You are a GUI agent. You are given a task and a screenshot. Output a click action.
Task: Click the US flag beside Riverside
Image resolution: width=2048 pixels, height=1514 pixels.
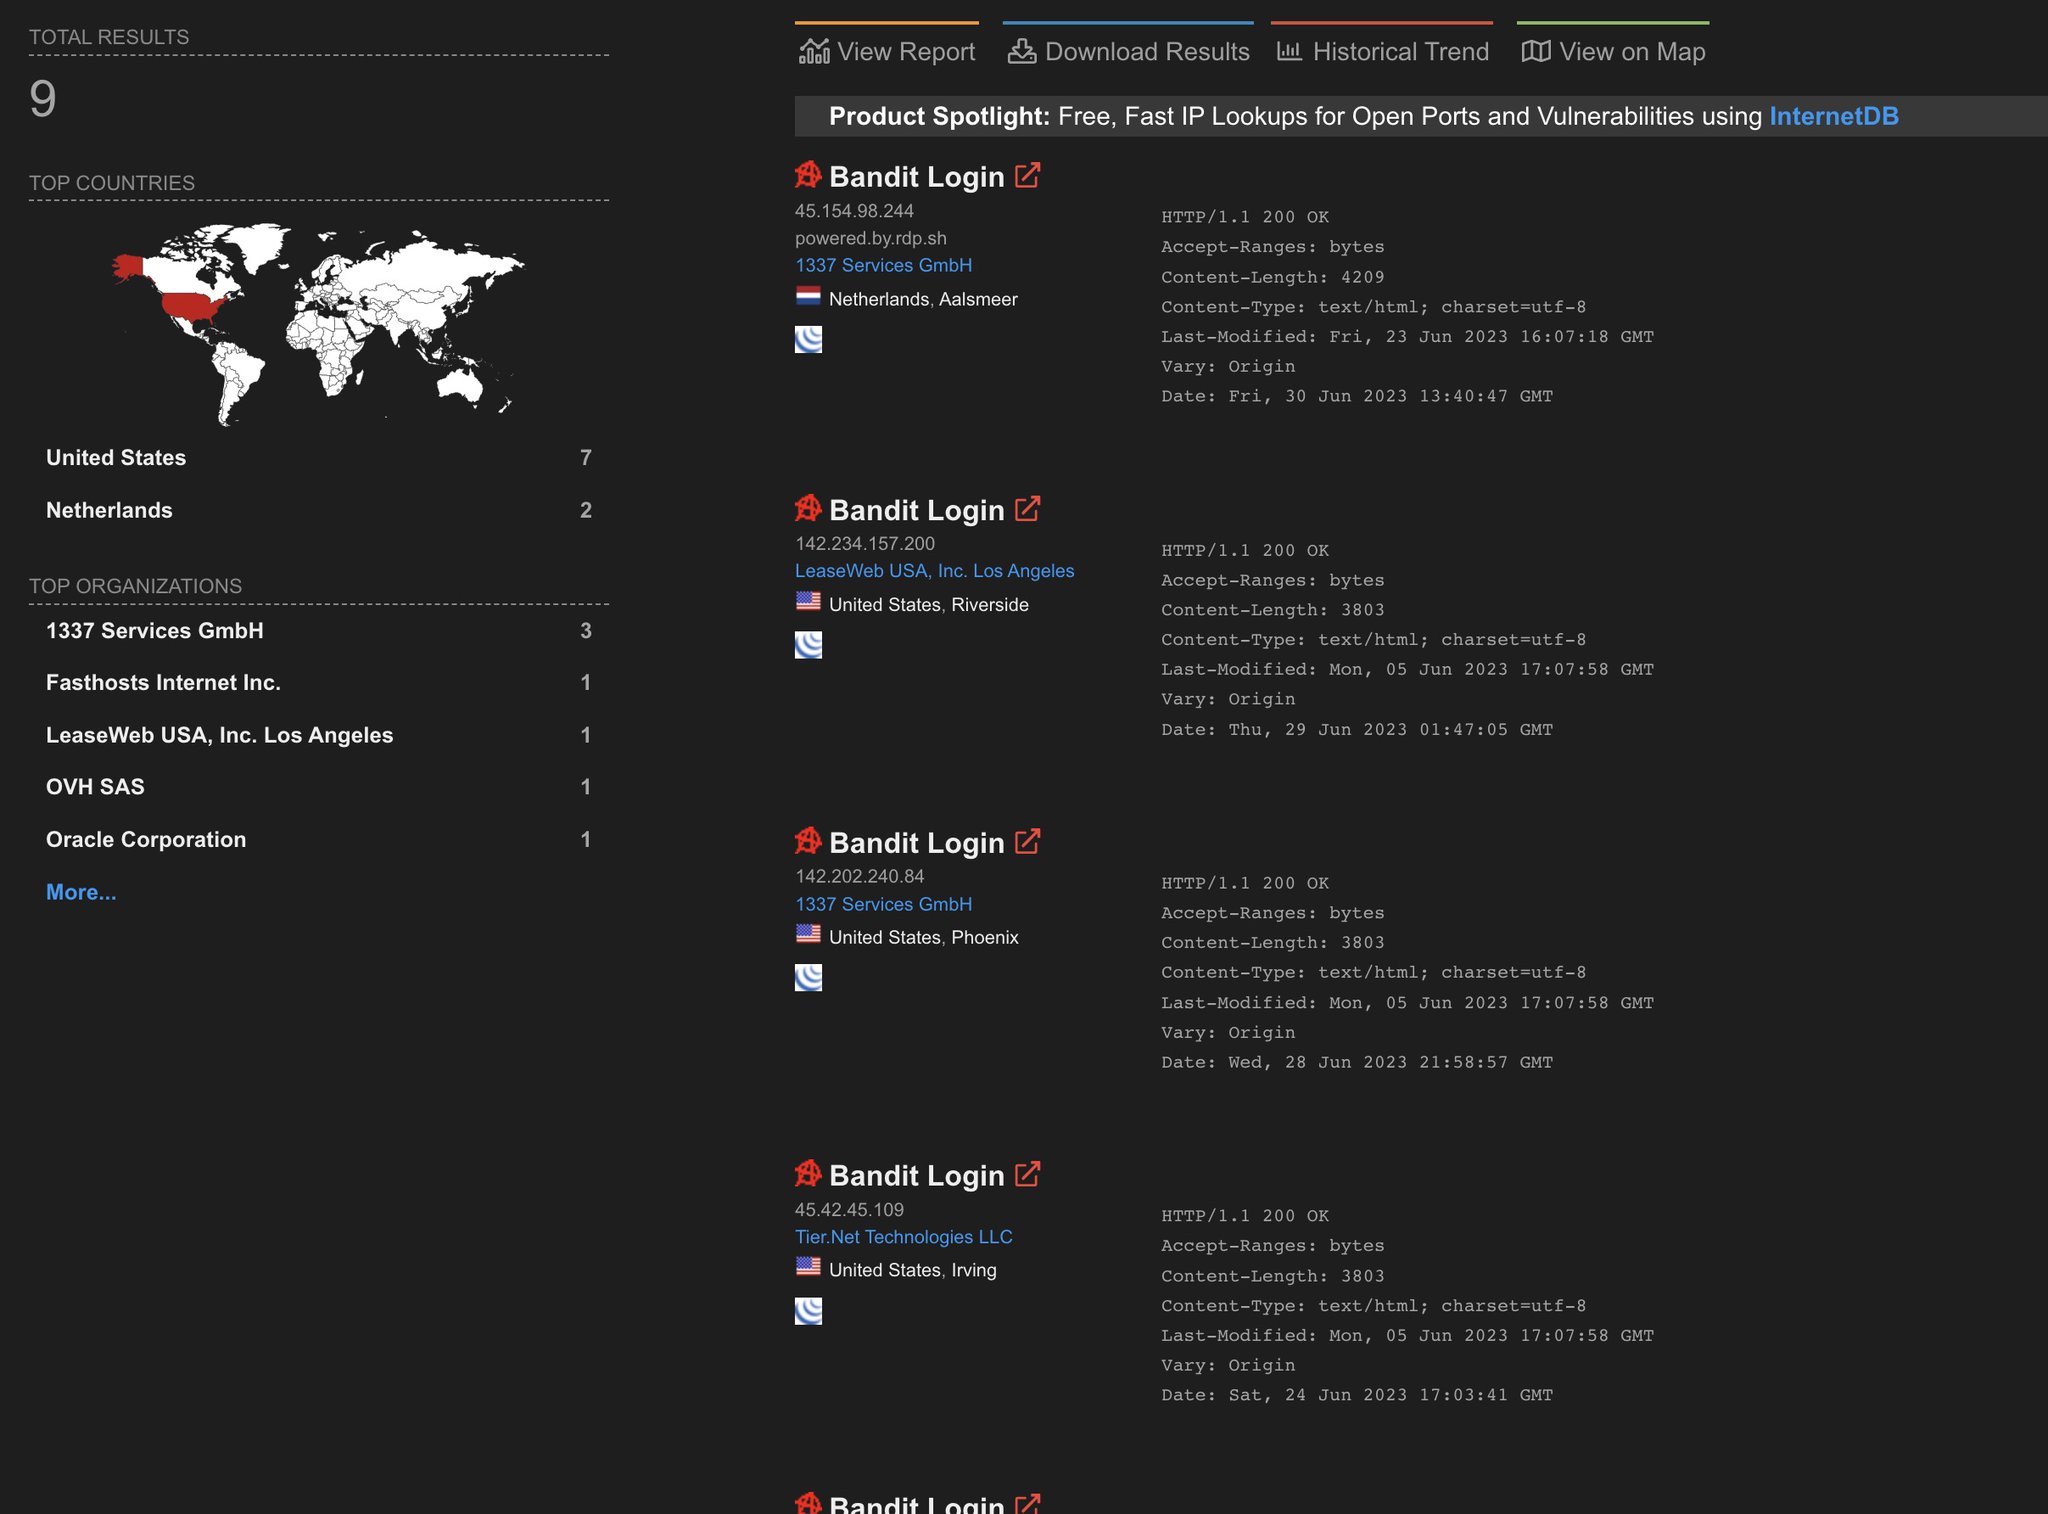tap(809, 603)
